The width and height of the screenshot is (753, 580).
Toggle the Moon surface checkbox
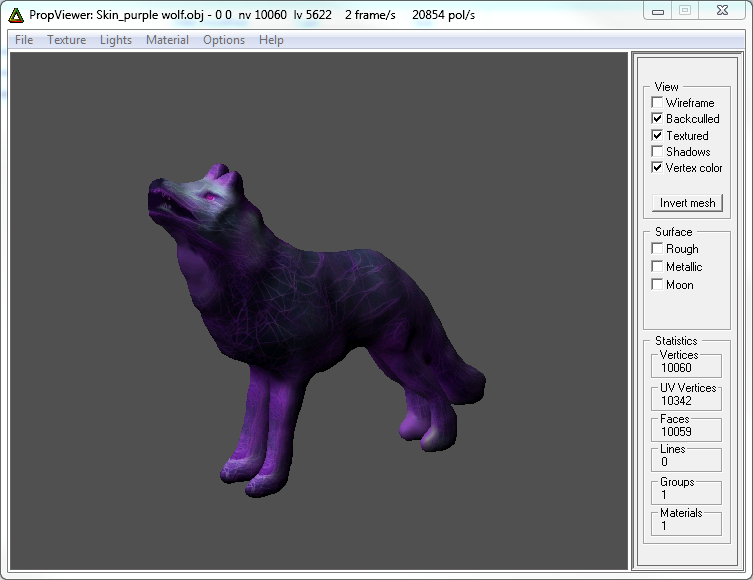(657, 285)
